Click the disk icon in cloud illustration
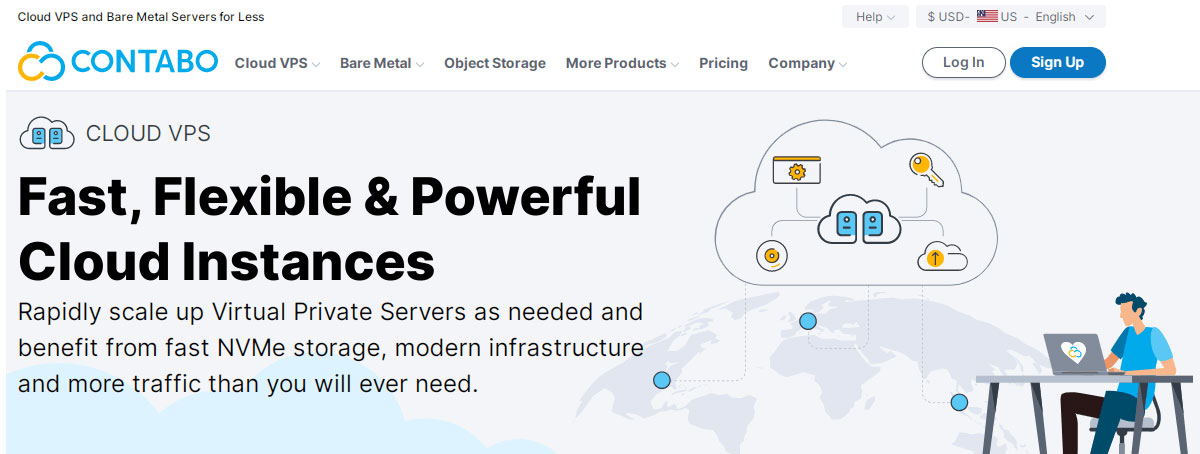The width and height of the screenshot is (1200, 454). click(771, 256)
